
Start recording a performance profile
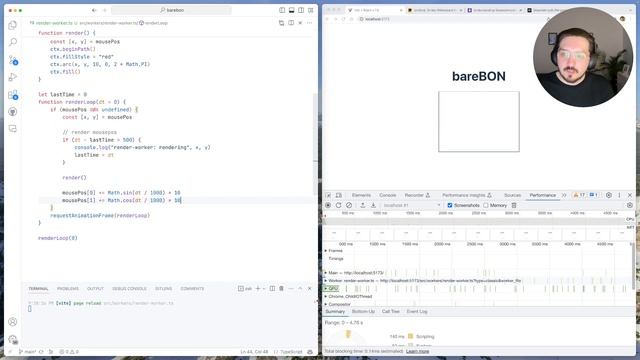pos(328,205)
